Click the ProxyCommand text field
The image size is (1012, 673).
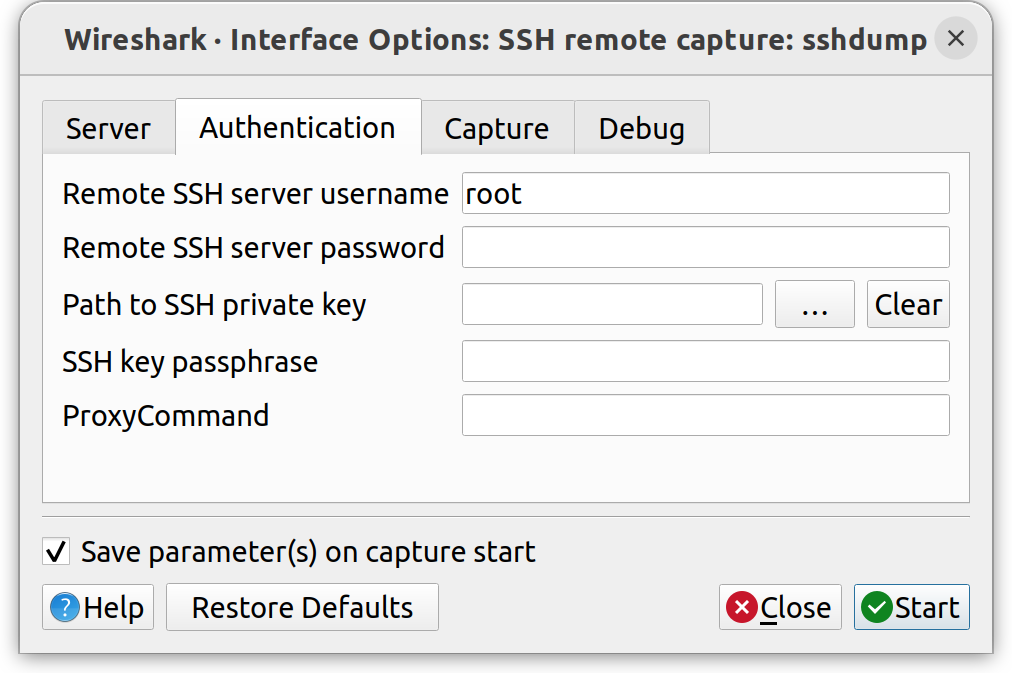click(x=705, y=415)
